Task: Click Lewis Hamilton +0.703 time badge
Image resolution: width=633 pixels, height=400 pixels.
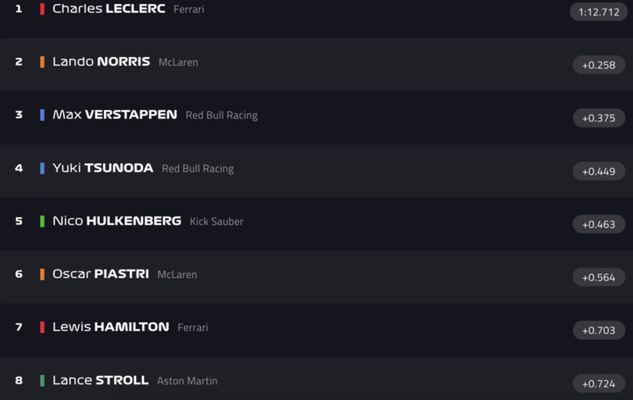Action: point(599,331)
